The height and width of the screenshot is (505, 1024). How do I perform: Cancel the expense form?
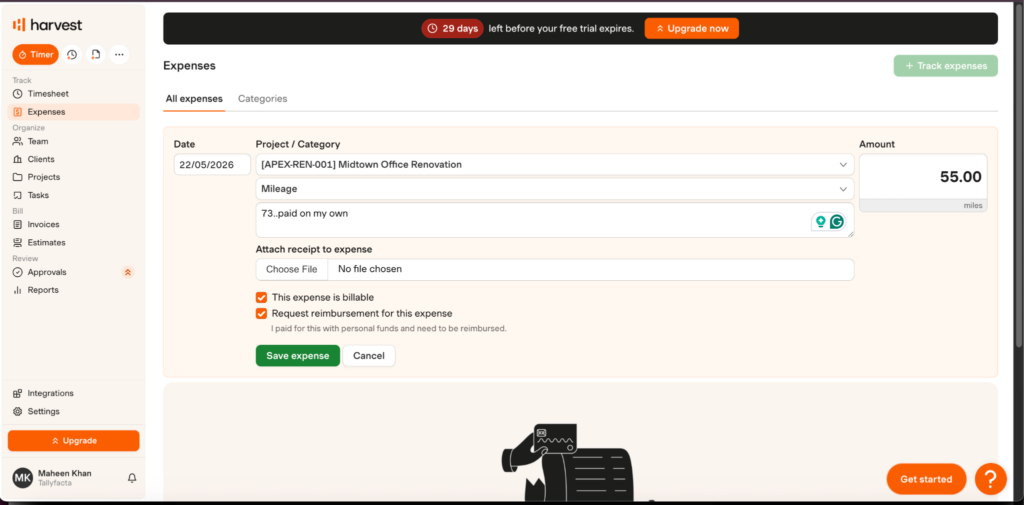(369, 356)
